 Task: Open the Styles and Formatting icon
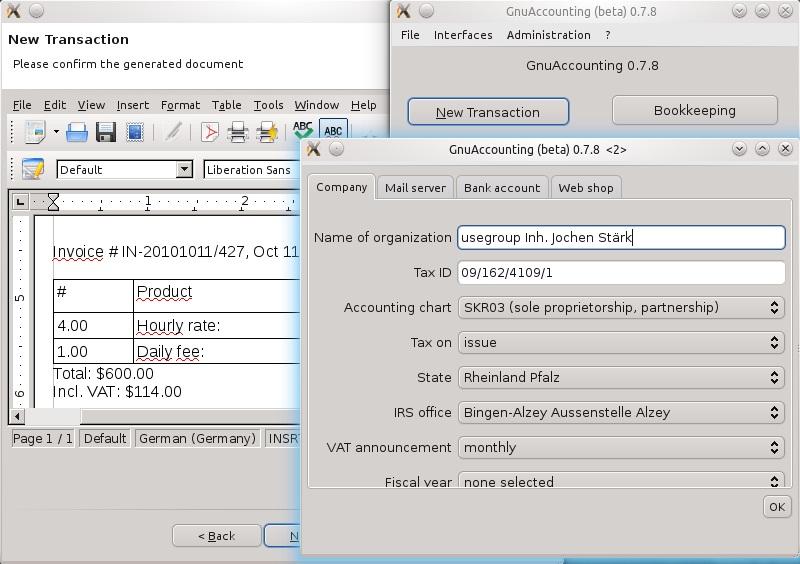pos(33,169)
